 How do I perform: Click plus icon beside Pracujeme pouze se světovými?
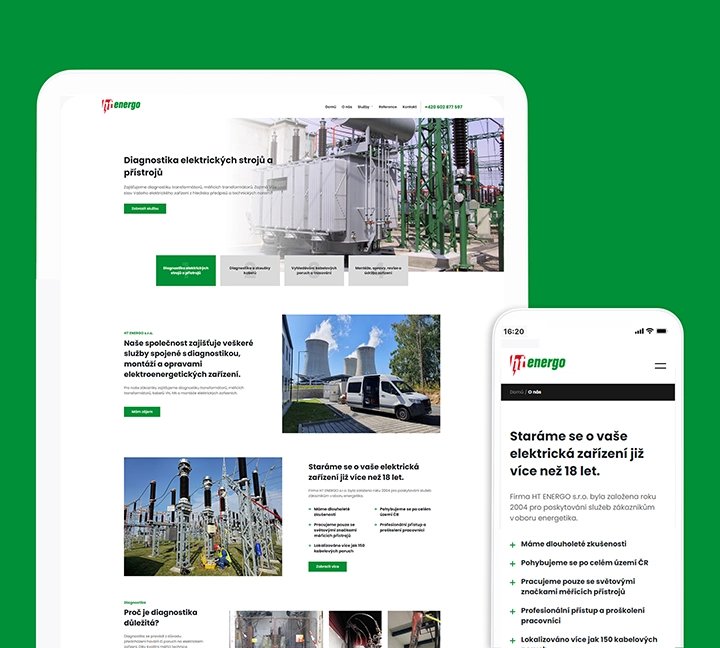pos(512,582)
